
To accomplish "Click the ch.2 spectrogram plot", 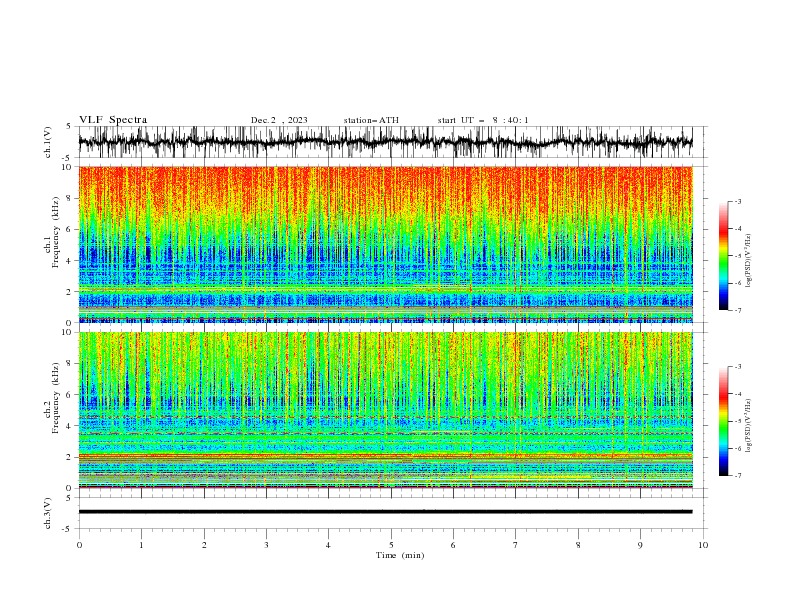I will 385,410.
